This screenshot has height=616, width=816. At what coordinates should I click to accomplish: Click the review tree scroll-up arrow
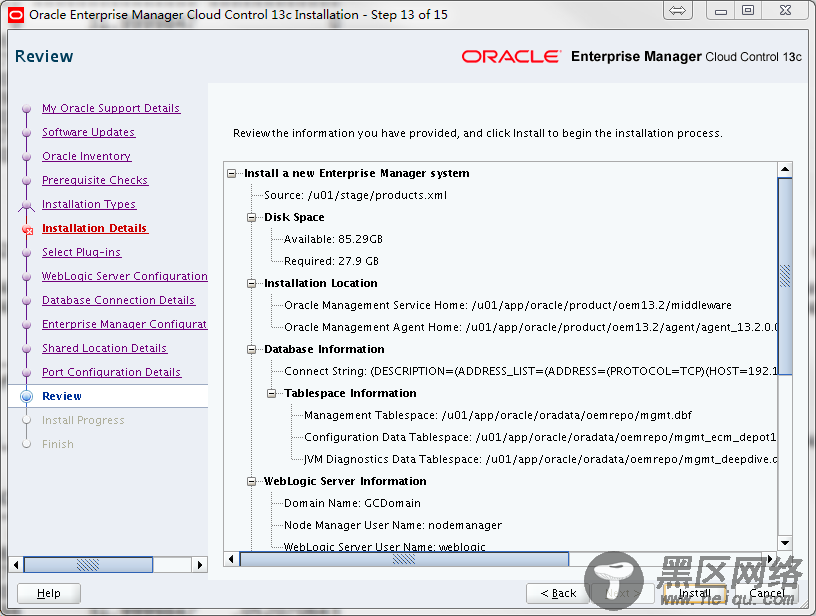coord(785,170)
